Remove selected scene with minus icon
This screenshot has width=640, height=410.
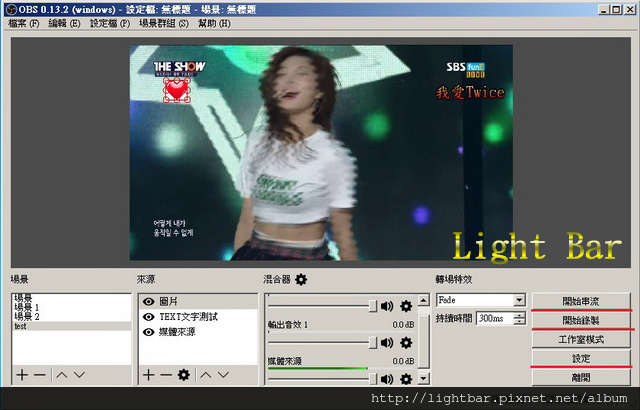pyautogui.click(x=40, y=375)
